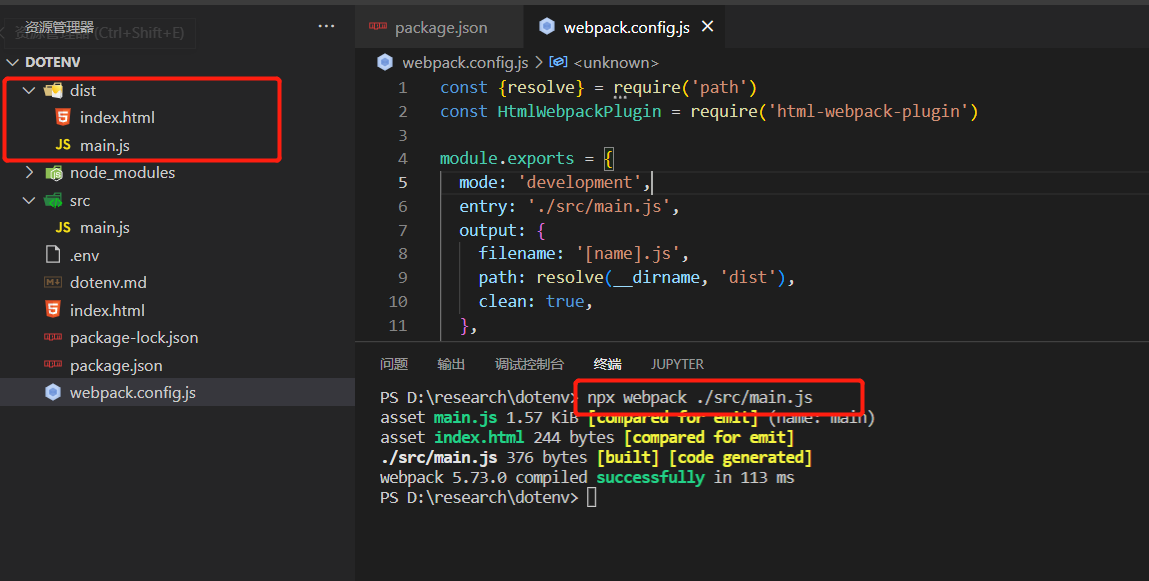Click the .env file icon
This screenshot has width=1149, height=581.
53,255
